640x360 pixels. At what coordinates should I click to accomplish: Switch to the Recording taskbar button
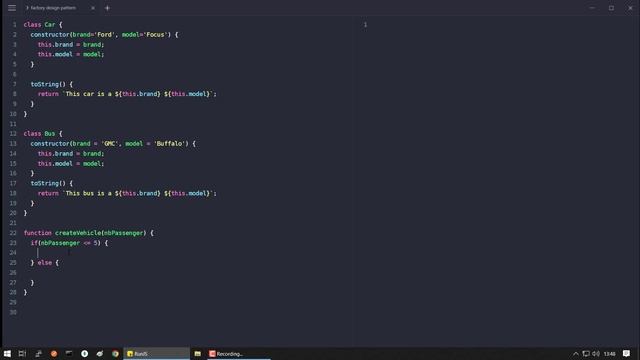coord(239,353)
